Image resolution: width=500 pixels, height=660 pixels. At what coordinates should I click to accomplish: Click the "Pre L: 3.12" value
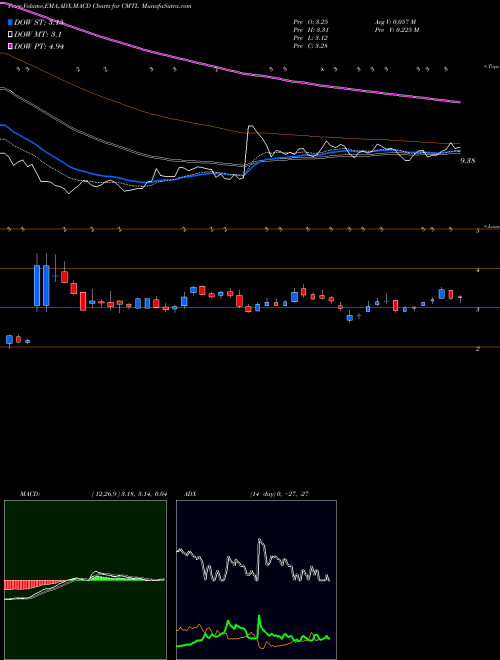[311, 38]
